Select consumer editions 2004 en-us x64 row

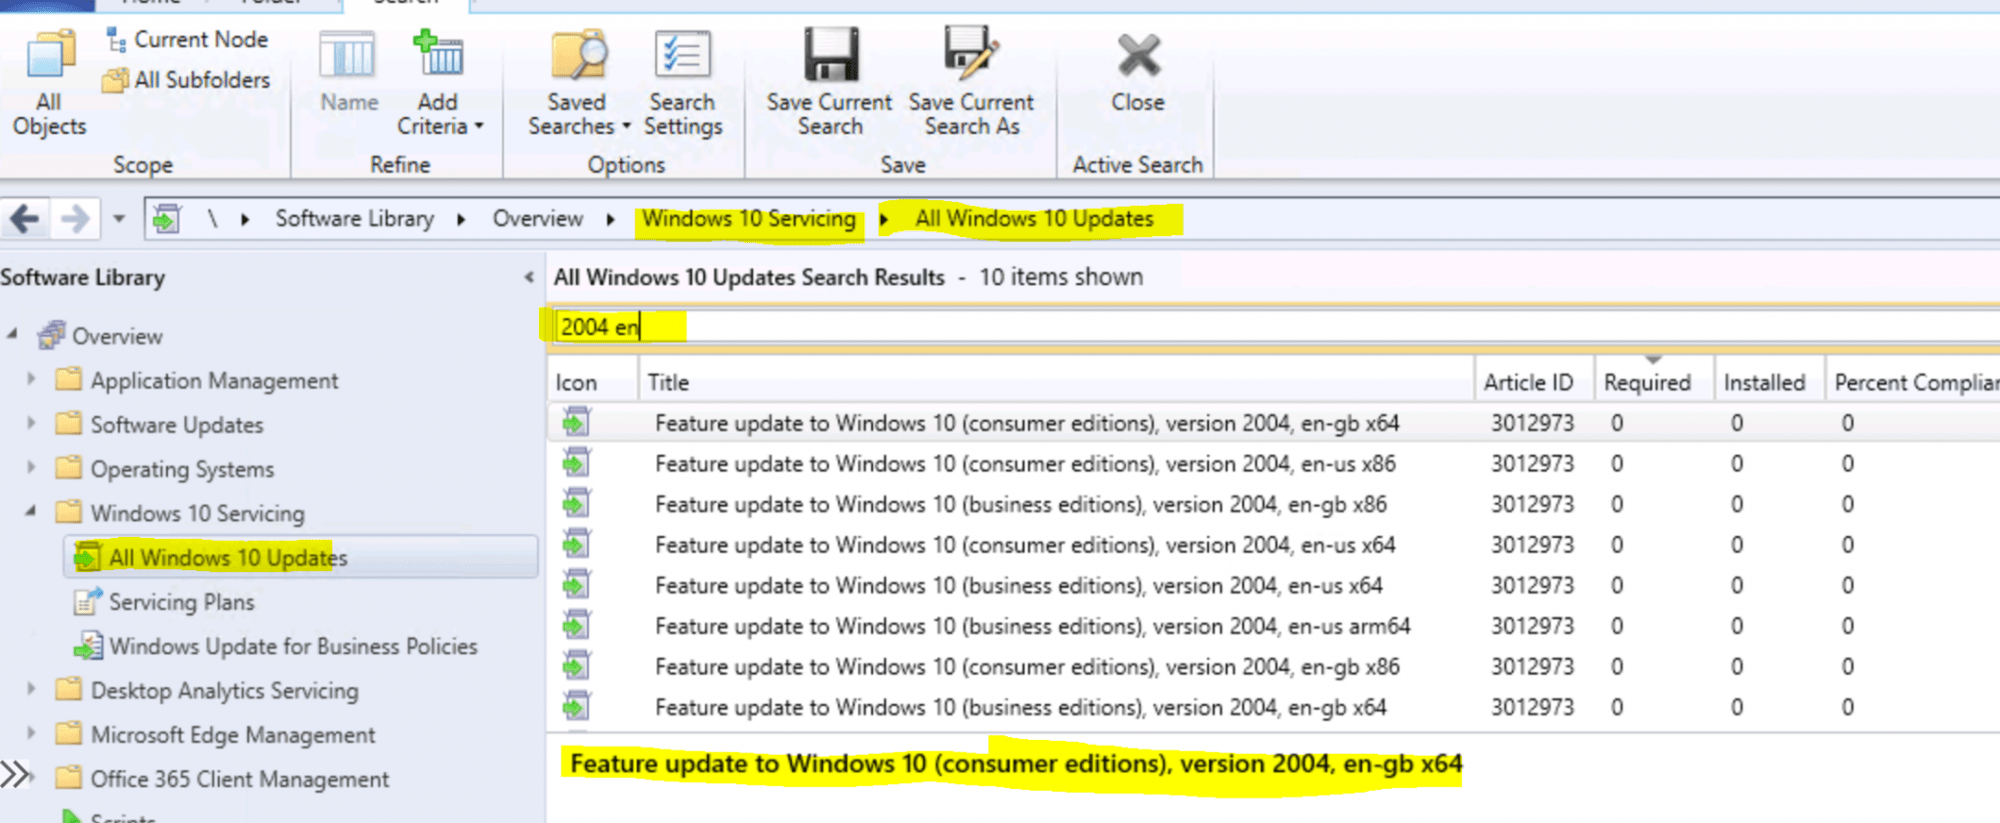[1273, 545]
